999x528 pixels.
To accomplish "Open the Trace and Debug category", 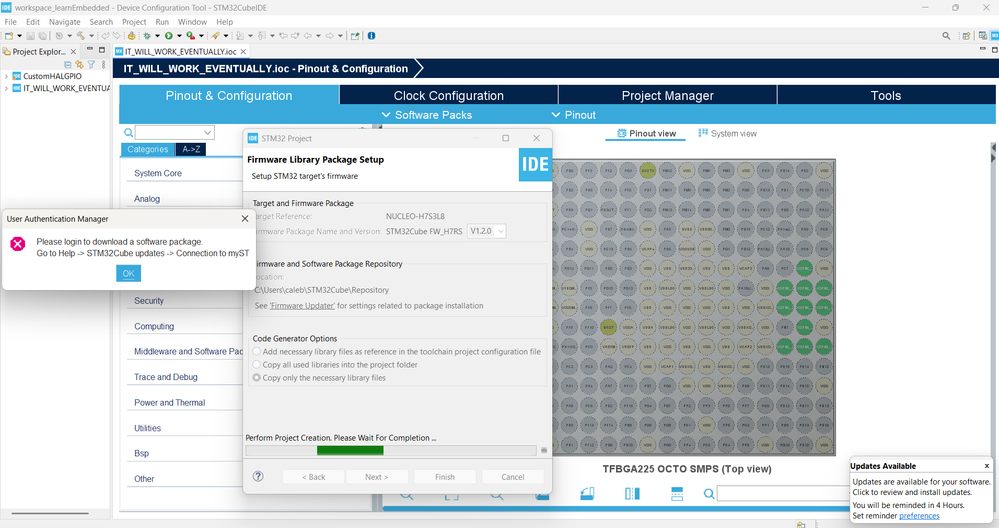I will pos(166,377).
